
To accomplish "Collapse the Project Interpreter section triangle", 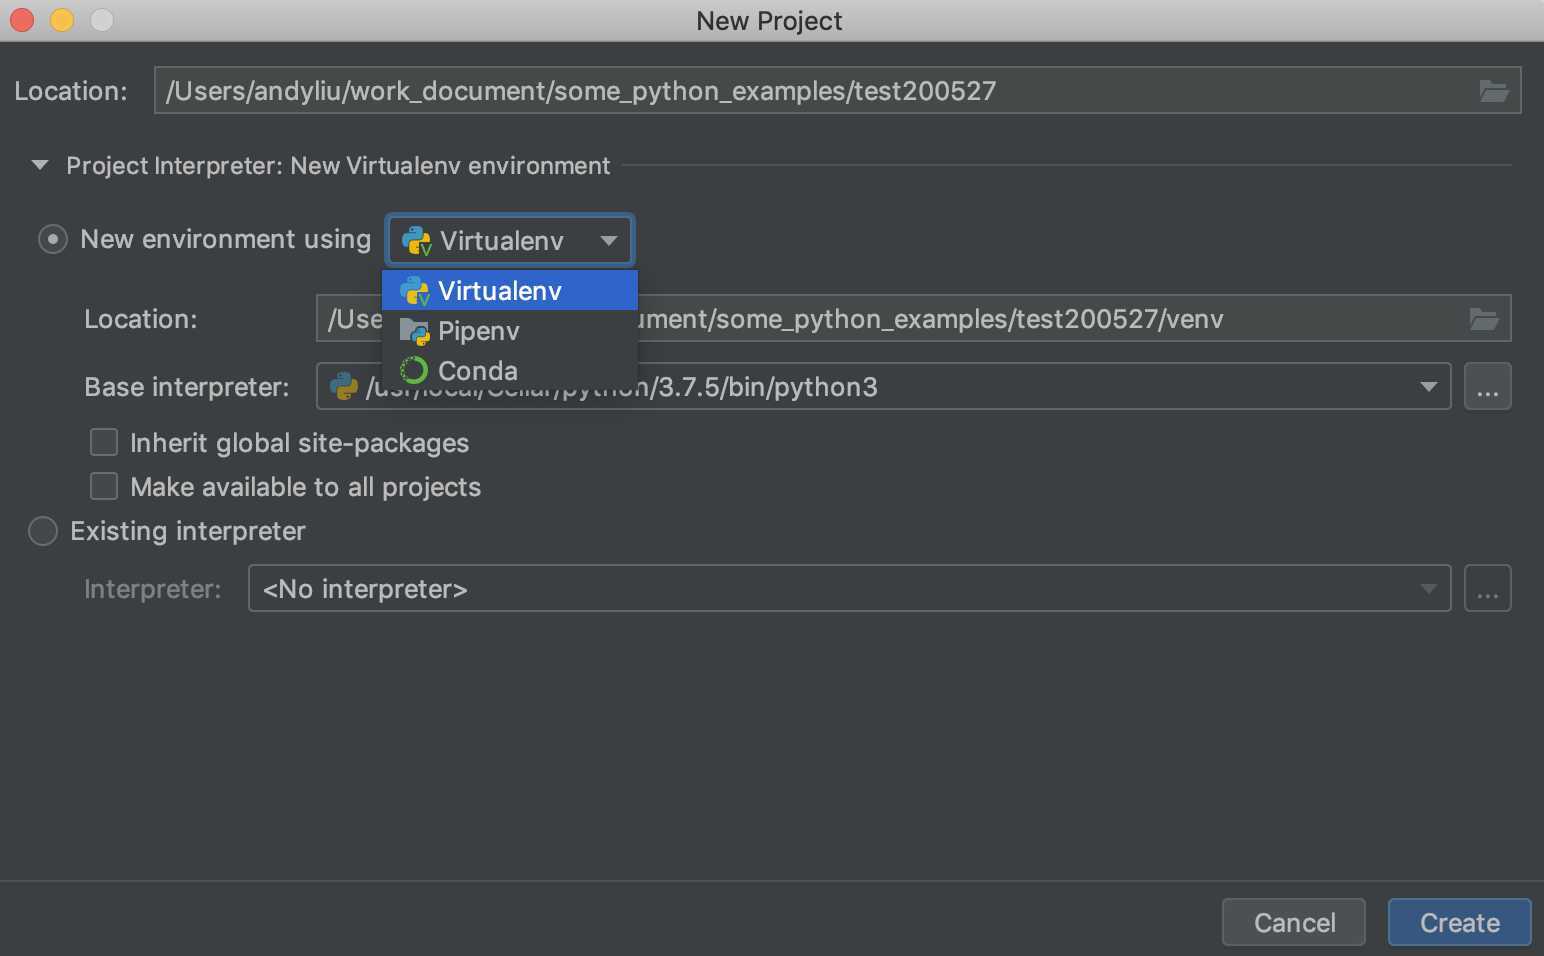I will click(x=40, y=165).
